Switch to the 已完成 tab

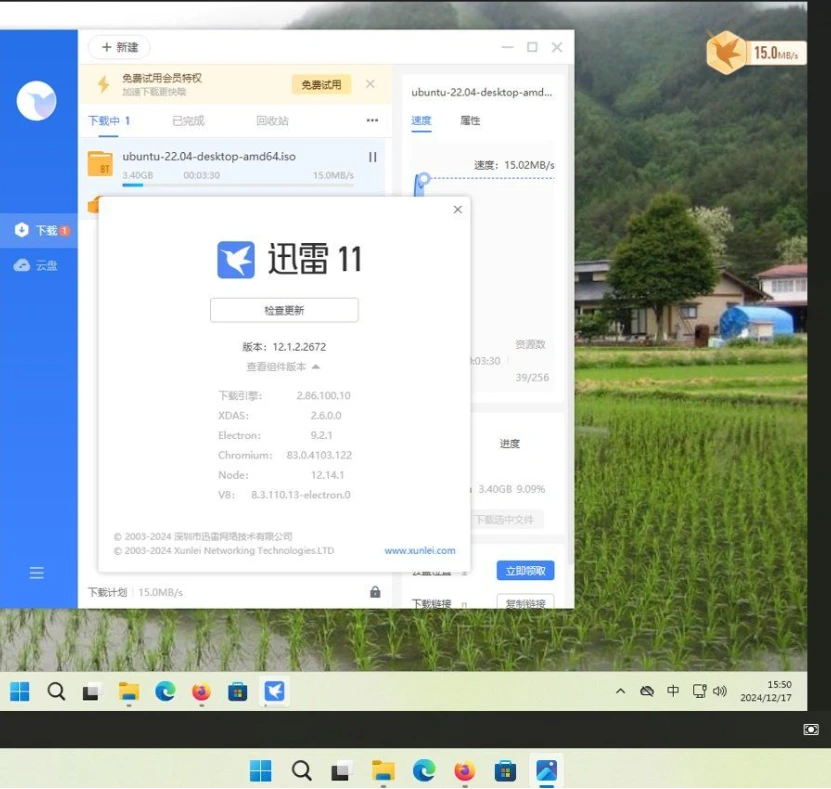(x=188, y=121)
